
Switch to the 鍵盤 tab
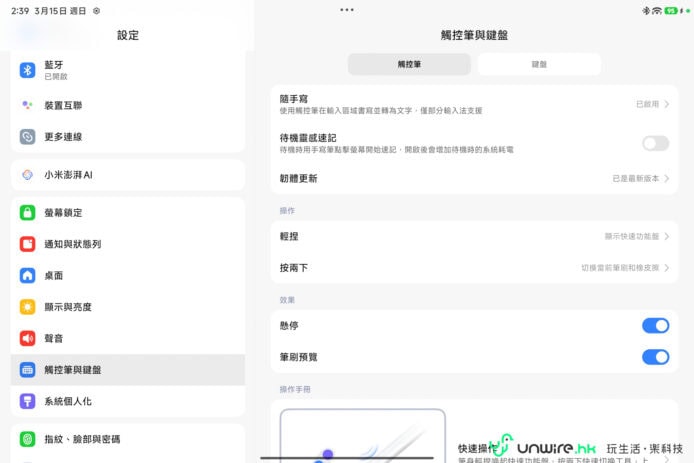coord(539,64)
